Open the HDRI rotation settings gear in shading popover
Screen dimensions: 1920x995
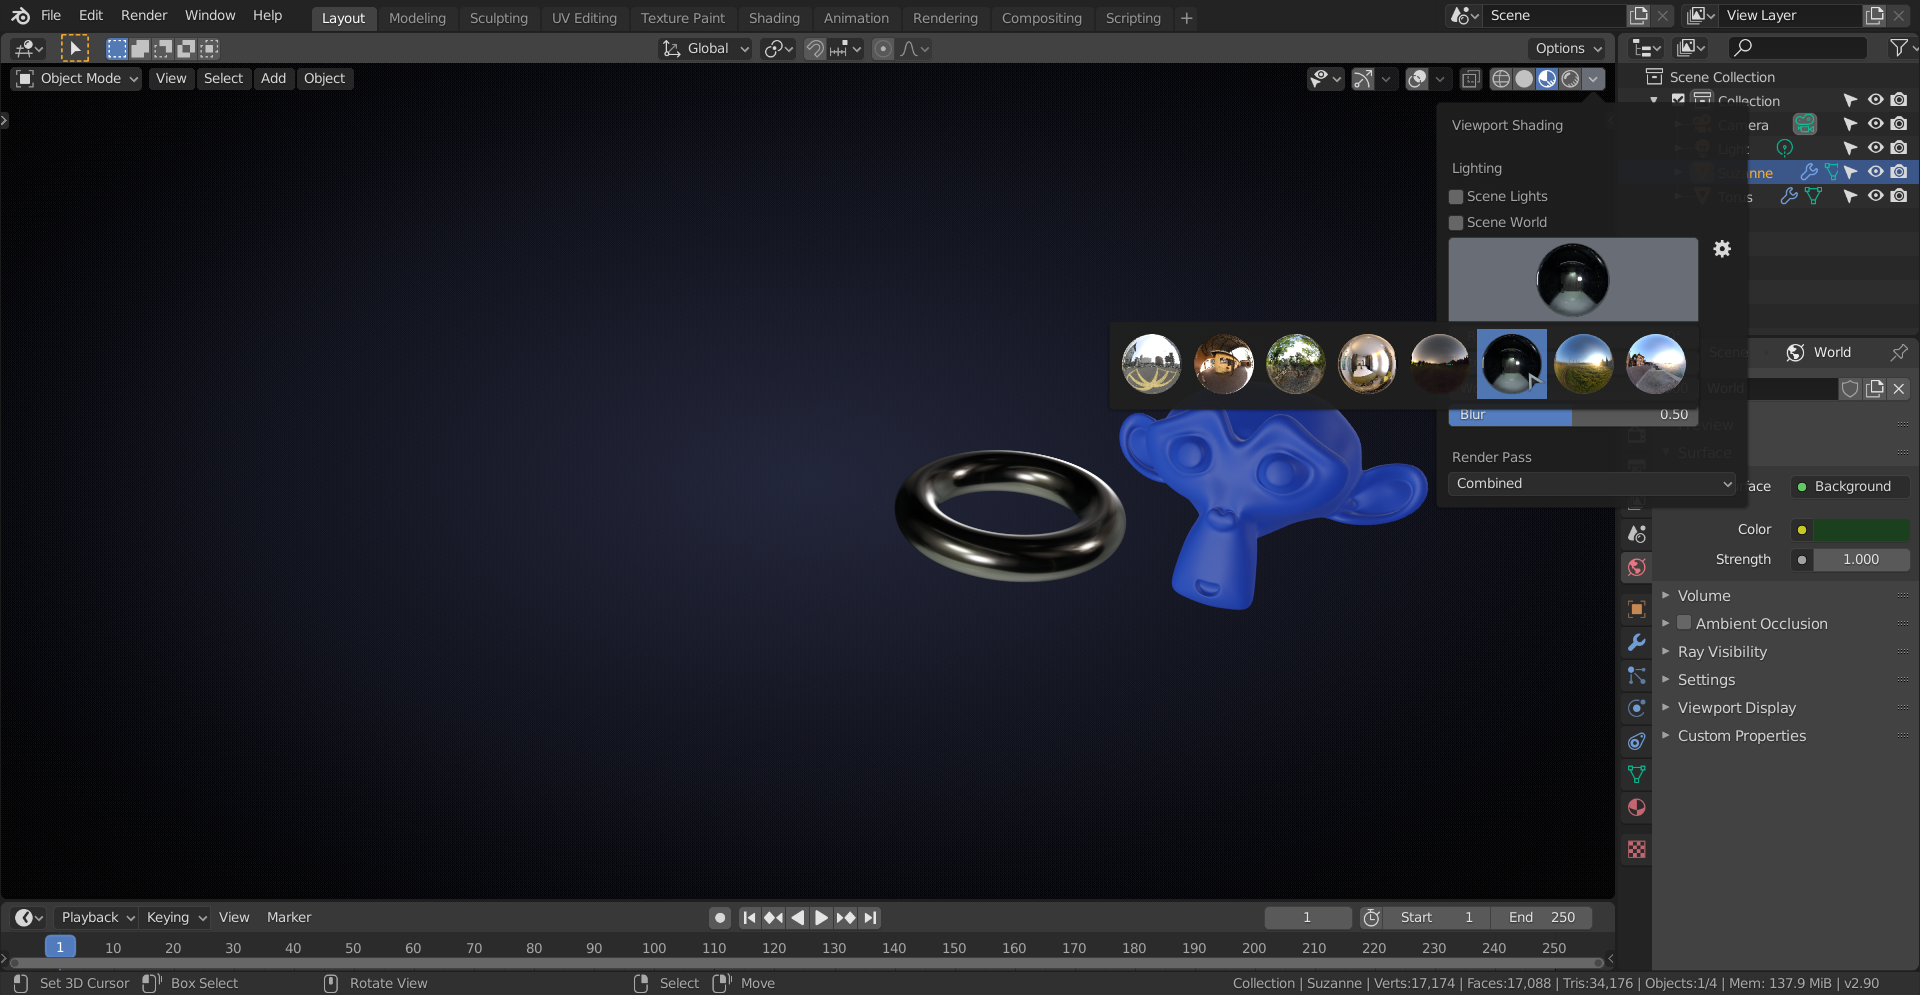click(x=1722, y=249)
